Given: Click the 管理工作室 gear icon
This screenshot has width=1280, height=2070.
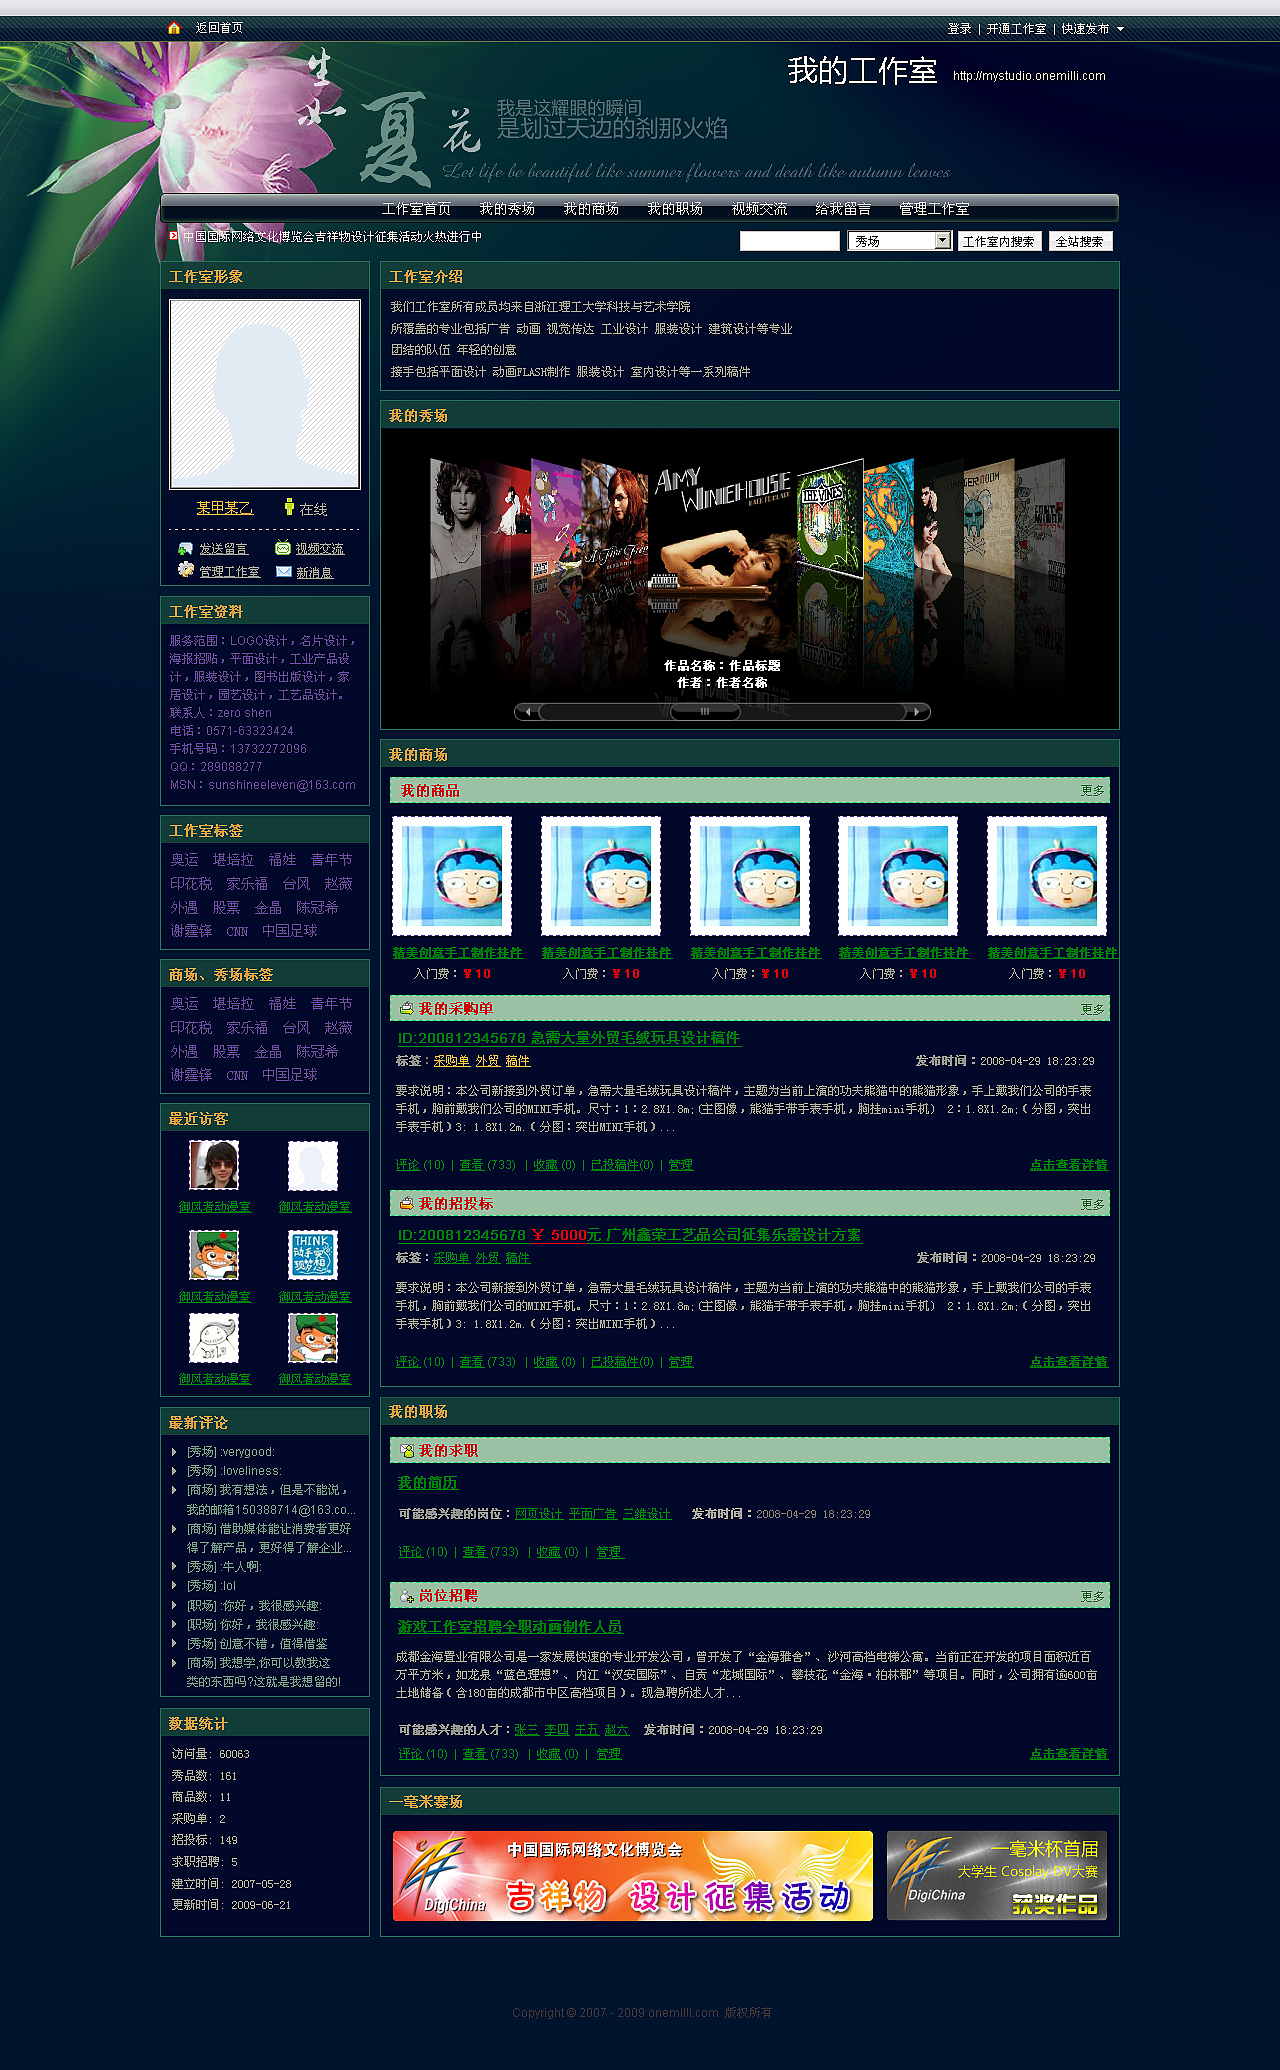Looking at the screenshot, I should (186, 570).
